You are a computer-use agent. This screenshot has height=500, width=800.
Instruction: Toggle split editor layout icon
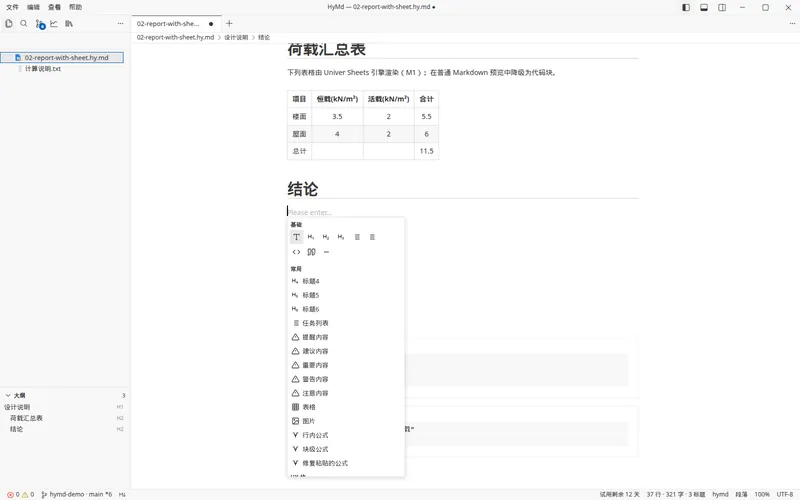[722, 7]
